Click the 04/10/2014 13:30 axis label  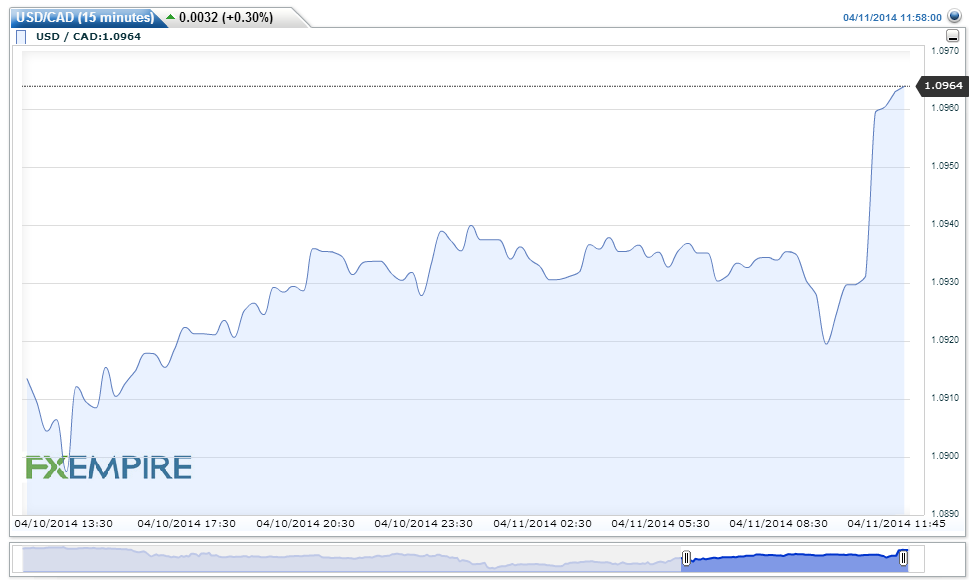(63, 523)
